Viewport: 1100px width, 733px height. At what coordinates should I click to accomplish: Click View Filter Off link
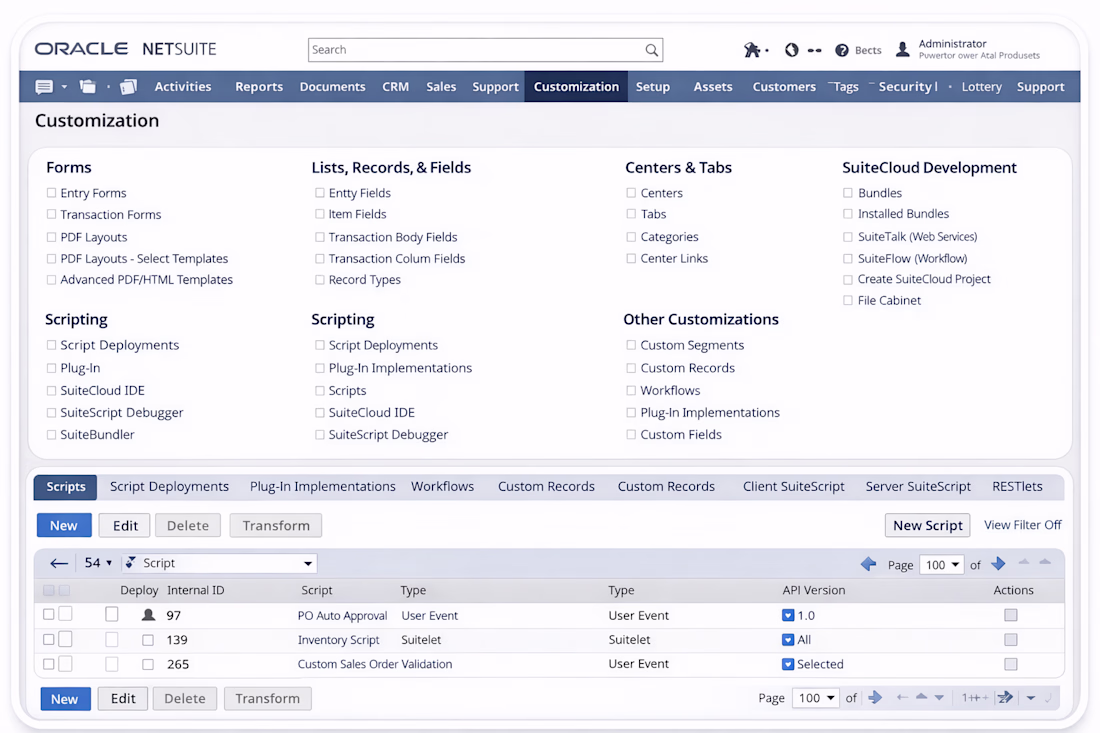1022,525
